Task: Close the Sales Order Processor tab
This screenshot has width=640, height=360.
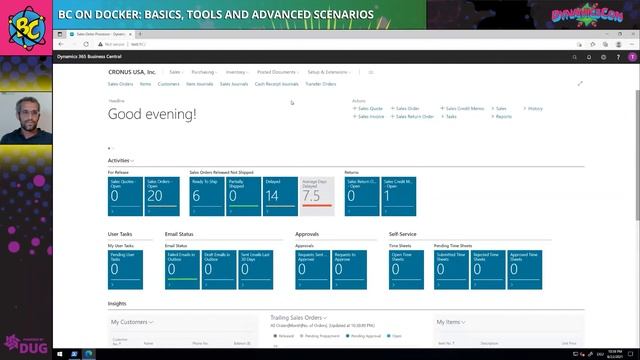Action: click(x=130, y=34)
